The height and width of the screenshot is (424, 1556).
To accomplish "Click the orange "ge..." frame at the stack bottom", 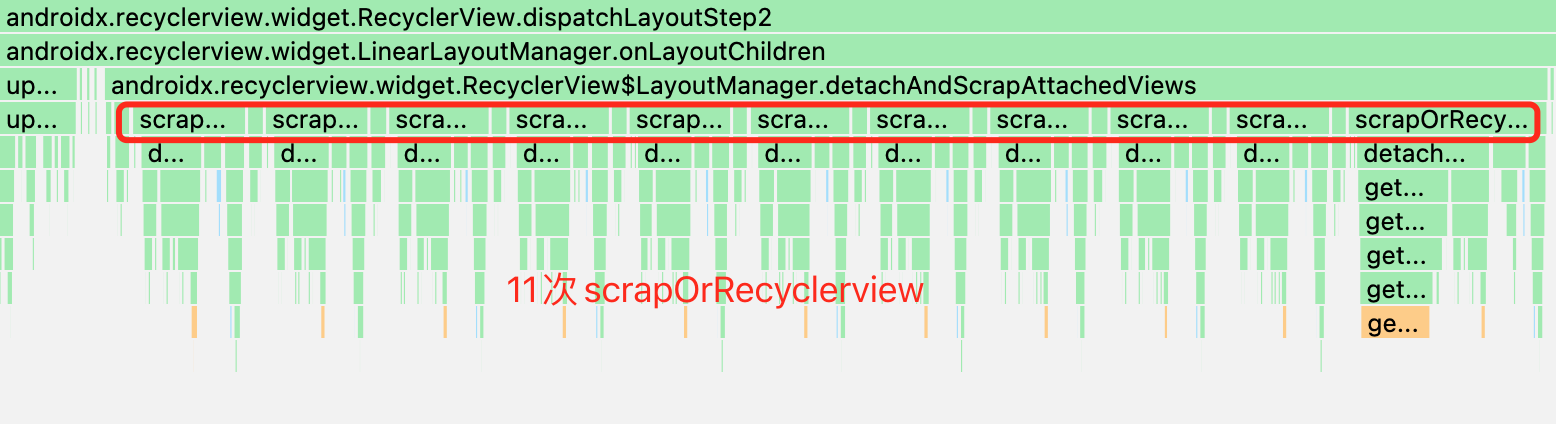I will (x=1394, y=324).
